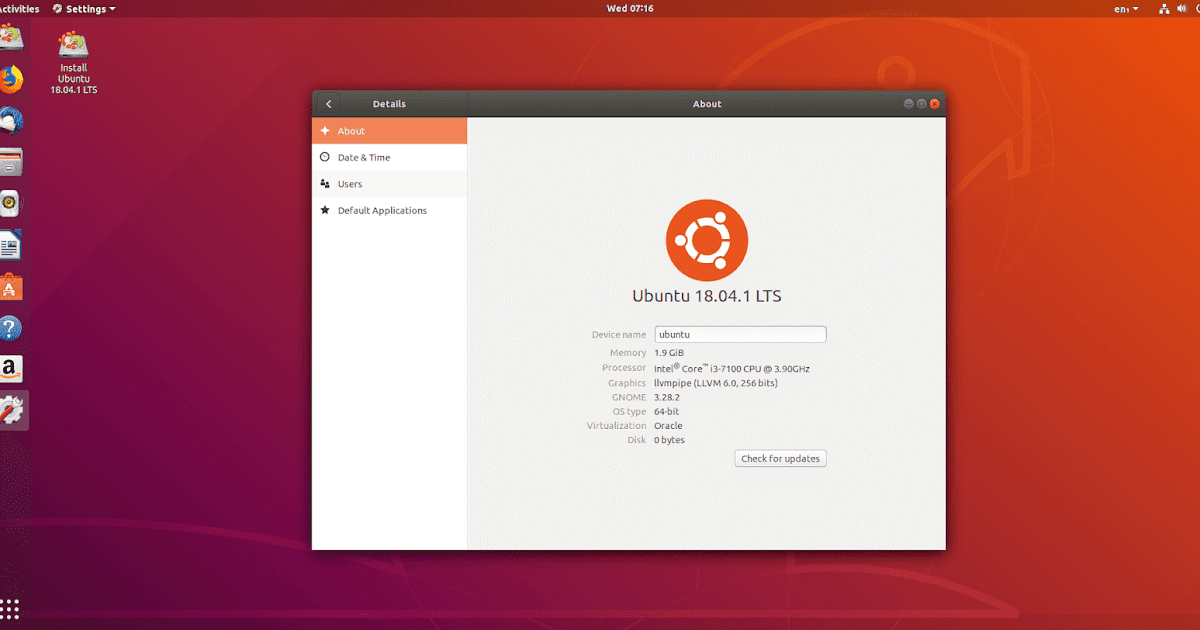Screen dimensions: 1200x630
Task: Select Date & Time settings section
Action: pyautogui.click(x=389, y=157)
